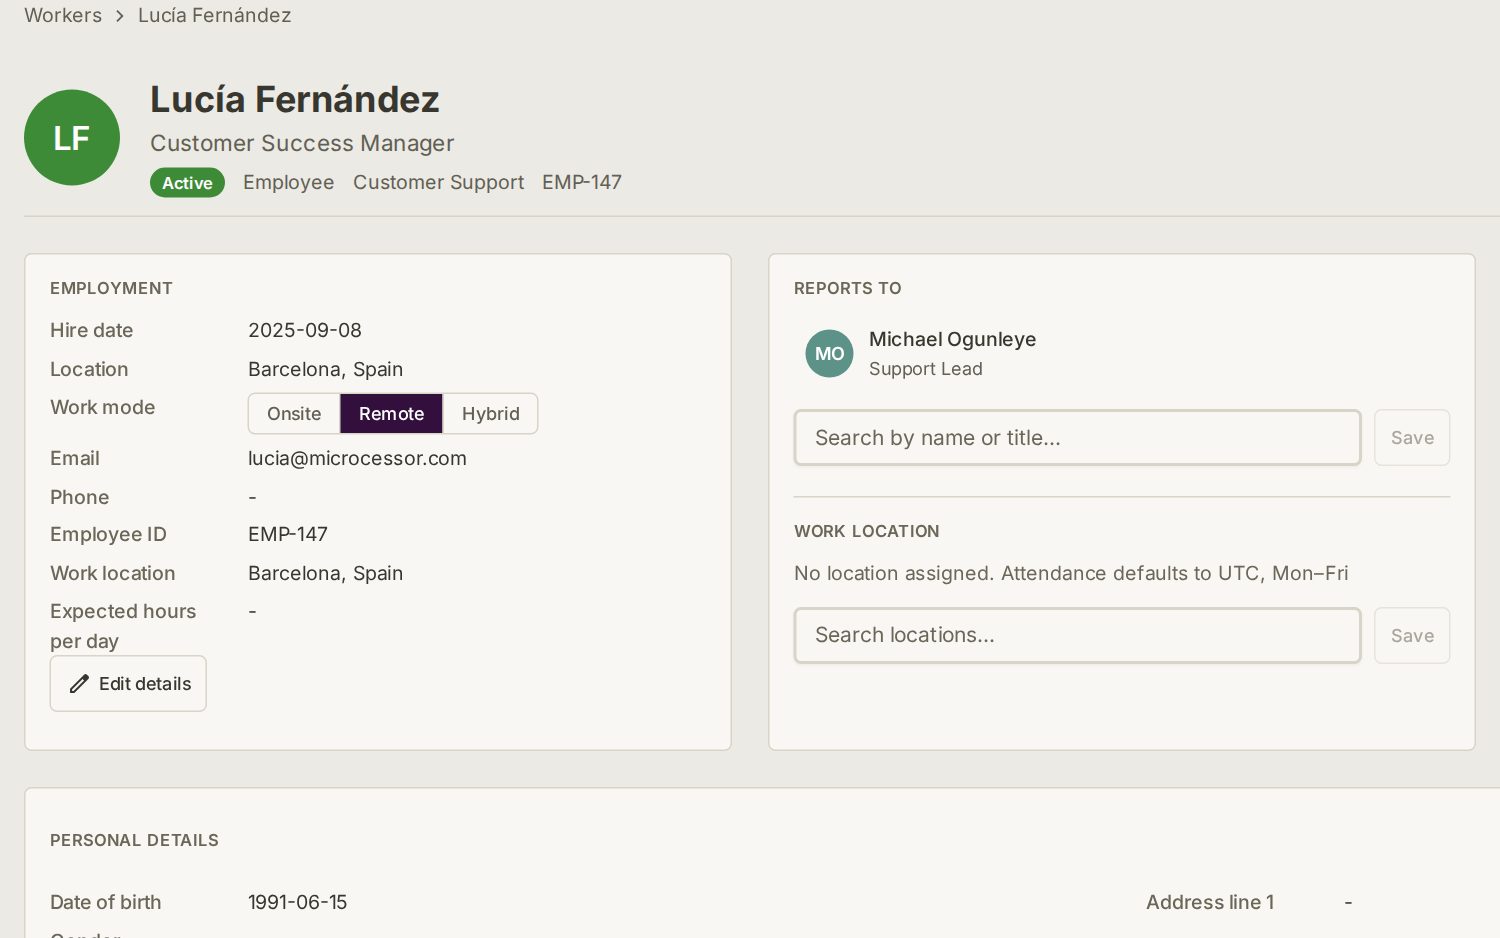Viewport: 1500px width, 938px height.
Task: Click the pencil icon in Edit details
Action: pyautogui.click(x=79, y=684)
